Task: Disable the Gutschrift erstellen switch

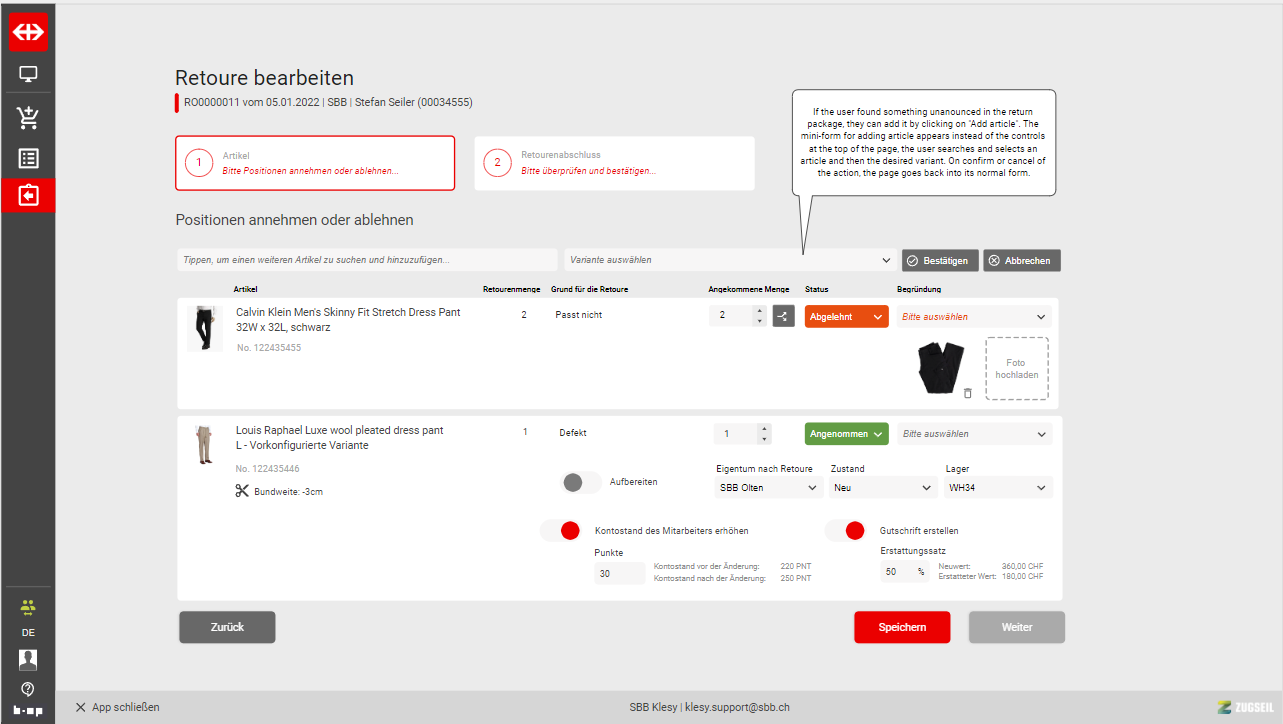Action: point(845,530)
